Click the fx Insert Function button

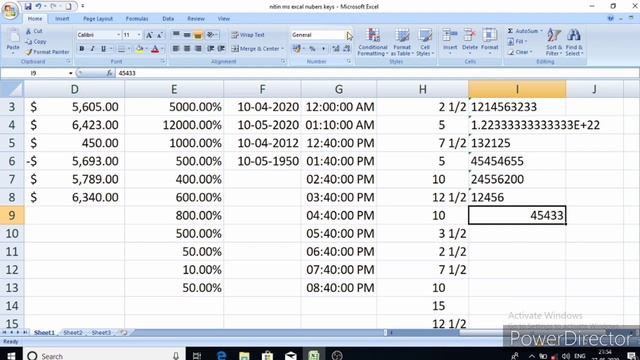click(109, 73)
